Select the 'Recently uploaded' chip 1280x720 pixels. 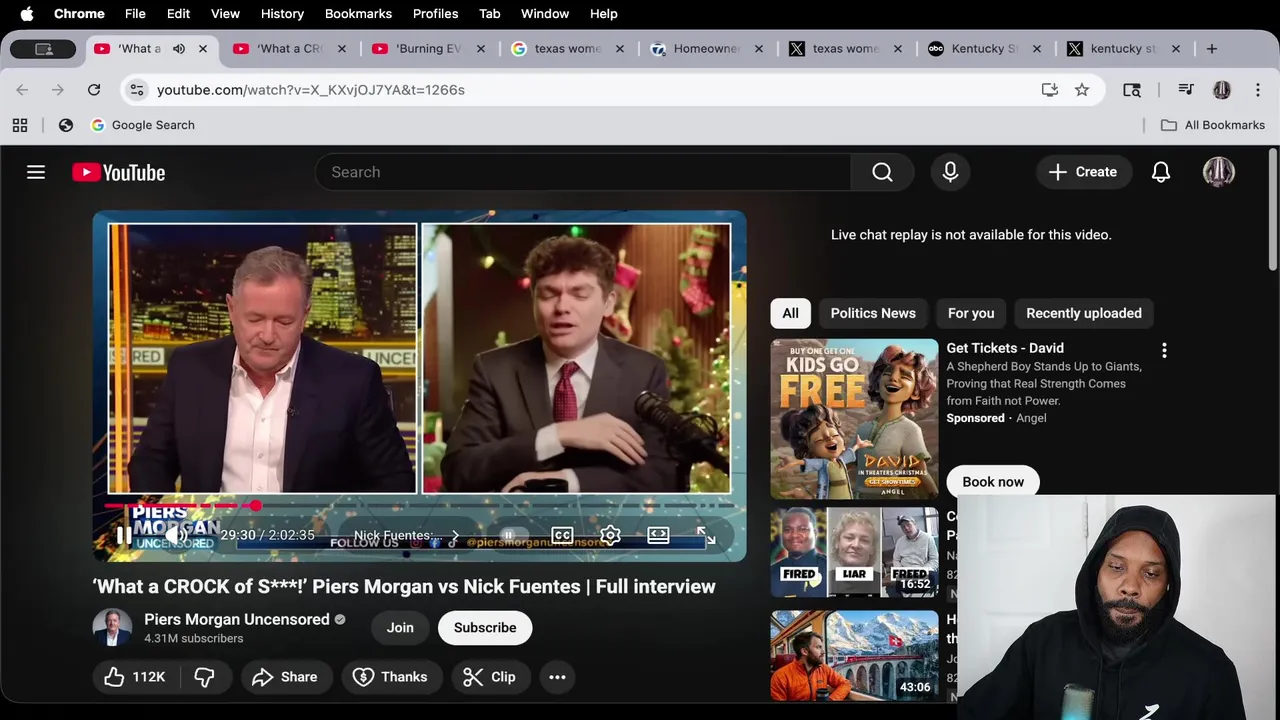(1084, 313)
